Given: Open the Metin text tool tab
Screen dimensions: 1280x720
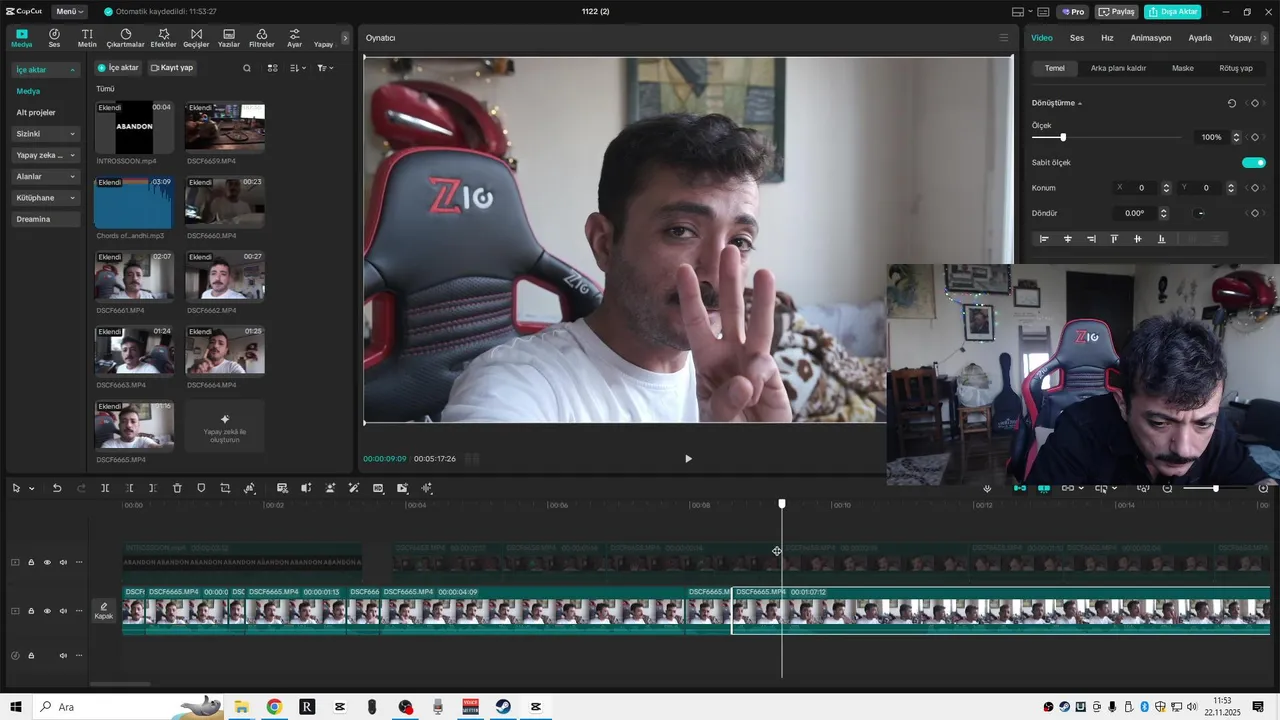Looking at the screenshot, I should (x=87, y=38).
